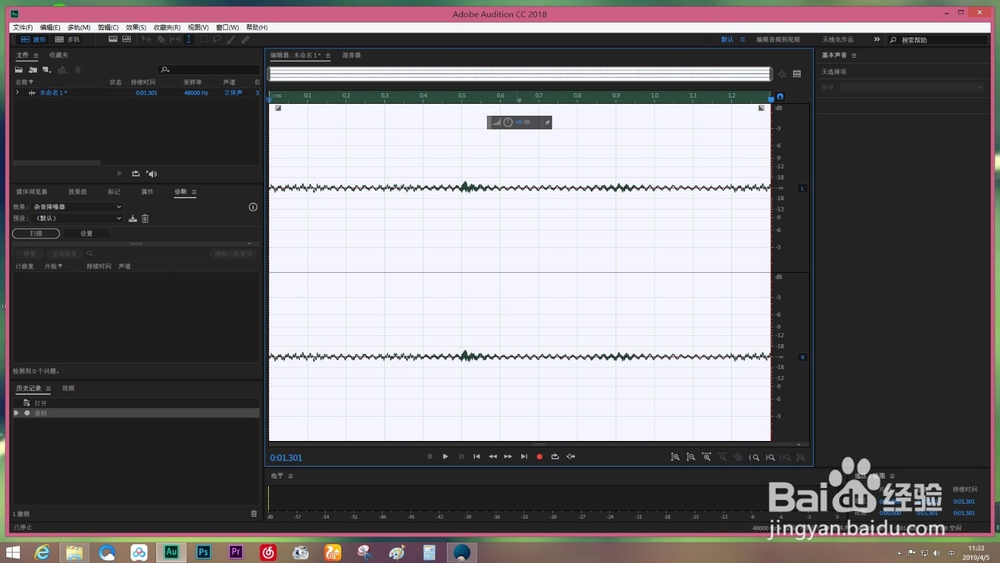The height and width of the screenshot is (563, 1000).
Task: Expand the 未命名 1 file entry
Action: click(17, 92)
